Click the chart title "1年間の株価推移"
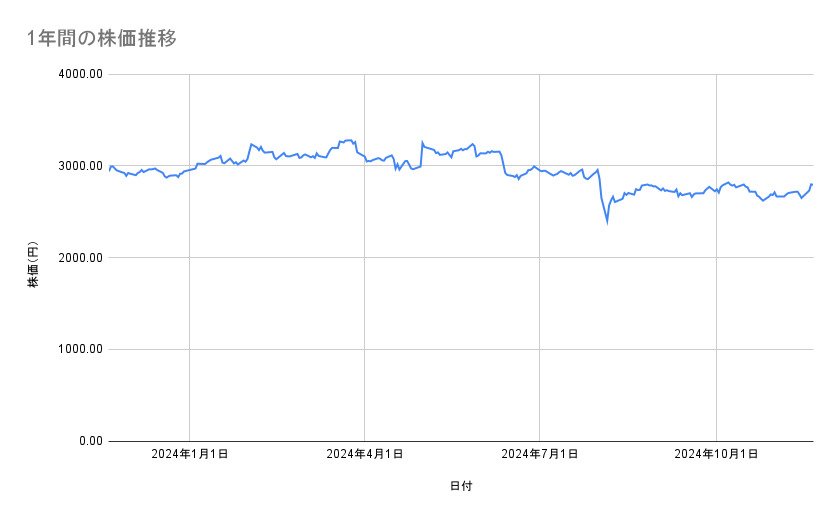 [x=103, y=39]
